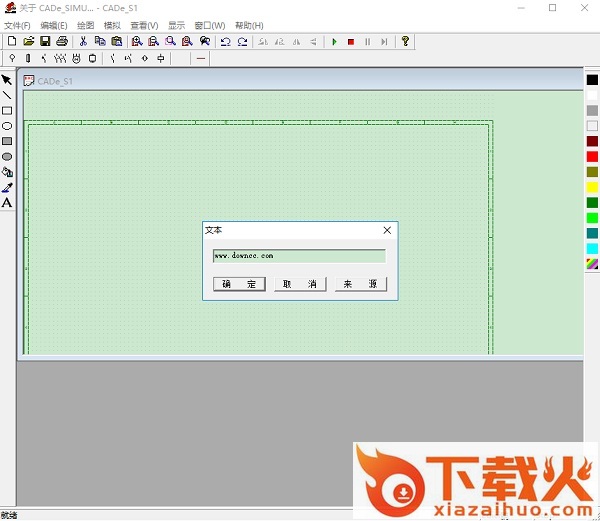Pick the dark red color swatch
Image resolution: width=600 pixels, height=521 pixels.
pos(592,141)
